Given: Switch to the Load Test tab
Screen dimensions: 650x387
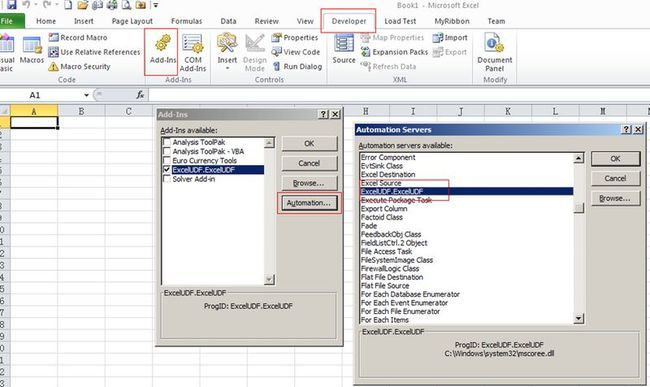Looking at the screenshot, I should pyautogui.click(x=400, y=21).
